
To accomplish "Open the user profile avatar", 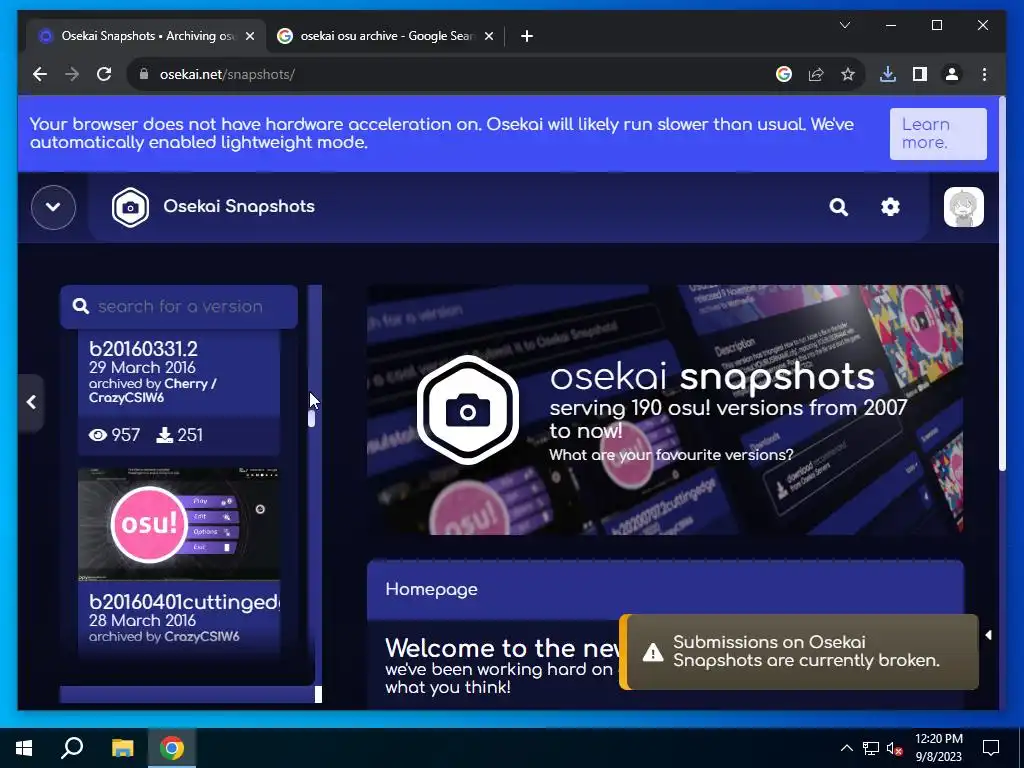I will coord(963,207).
